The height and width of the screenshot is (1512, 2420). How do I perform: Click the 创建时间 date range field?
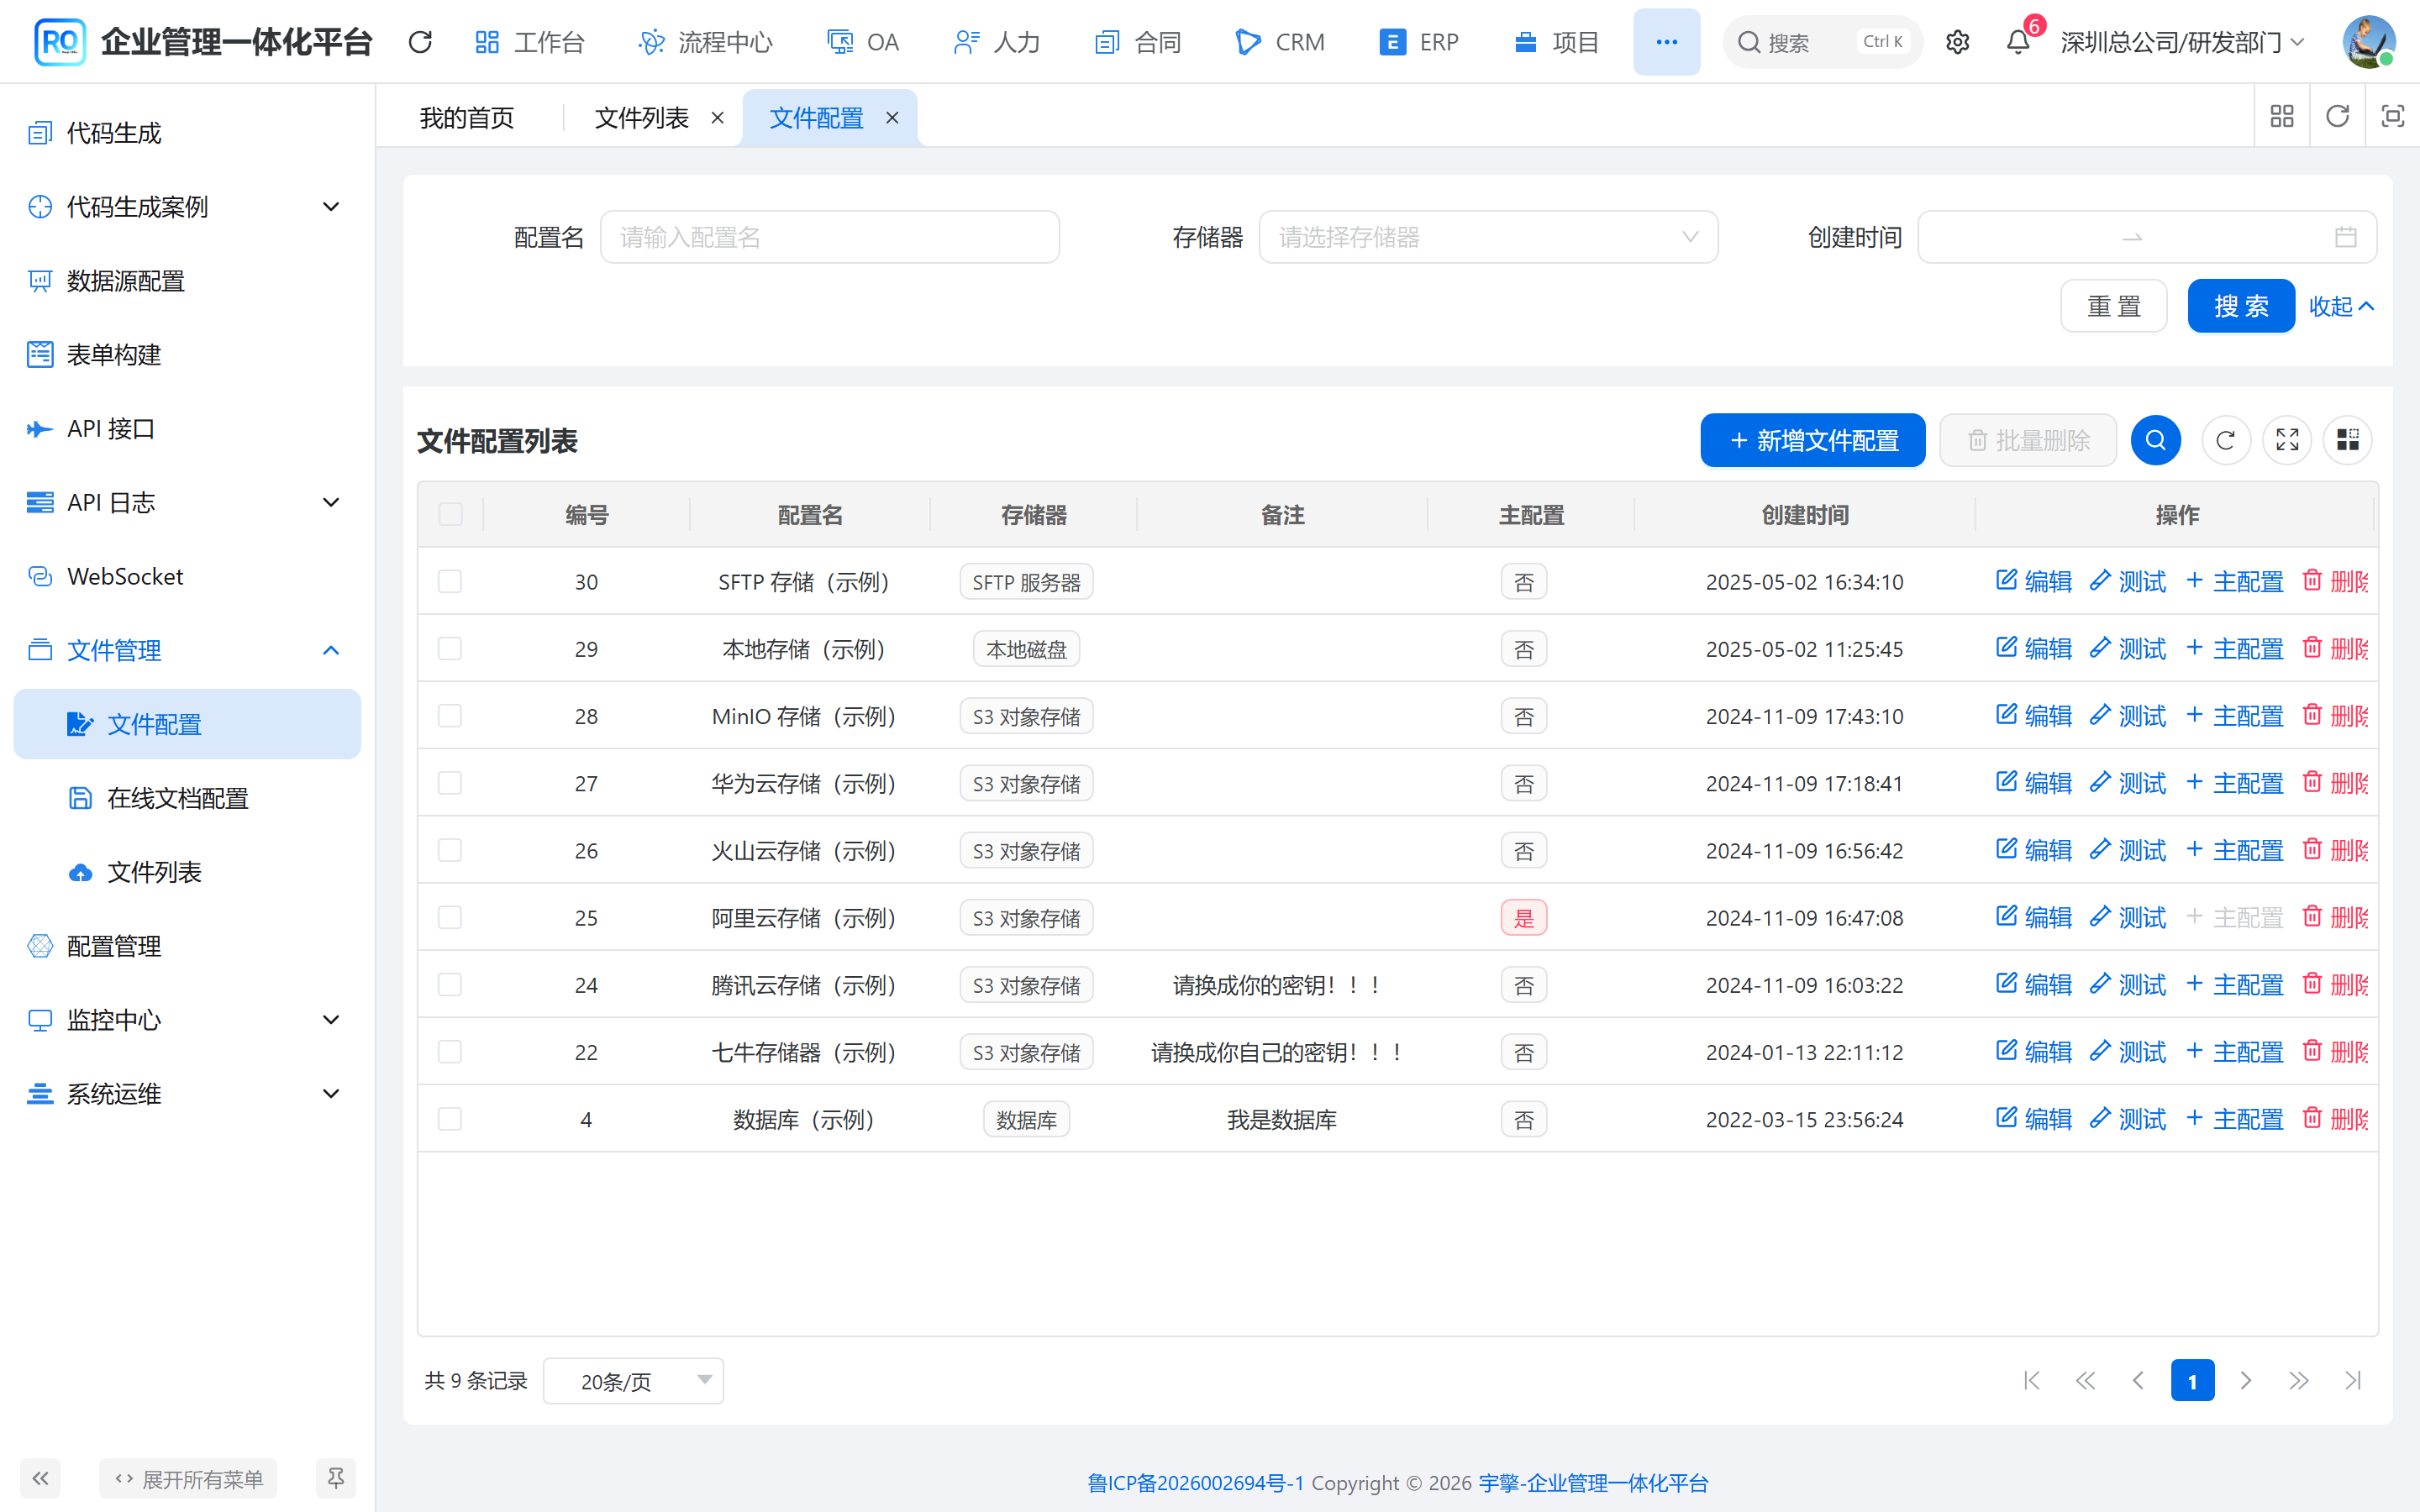point(2147,237)
